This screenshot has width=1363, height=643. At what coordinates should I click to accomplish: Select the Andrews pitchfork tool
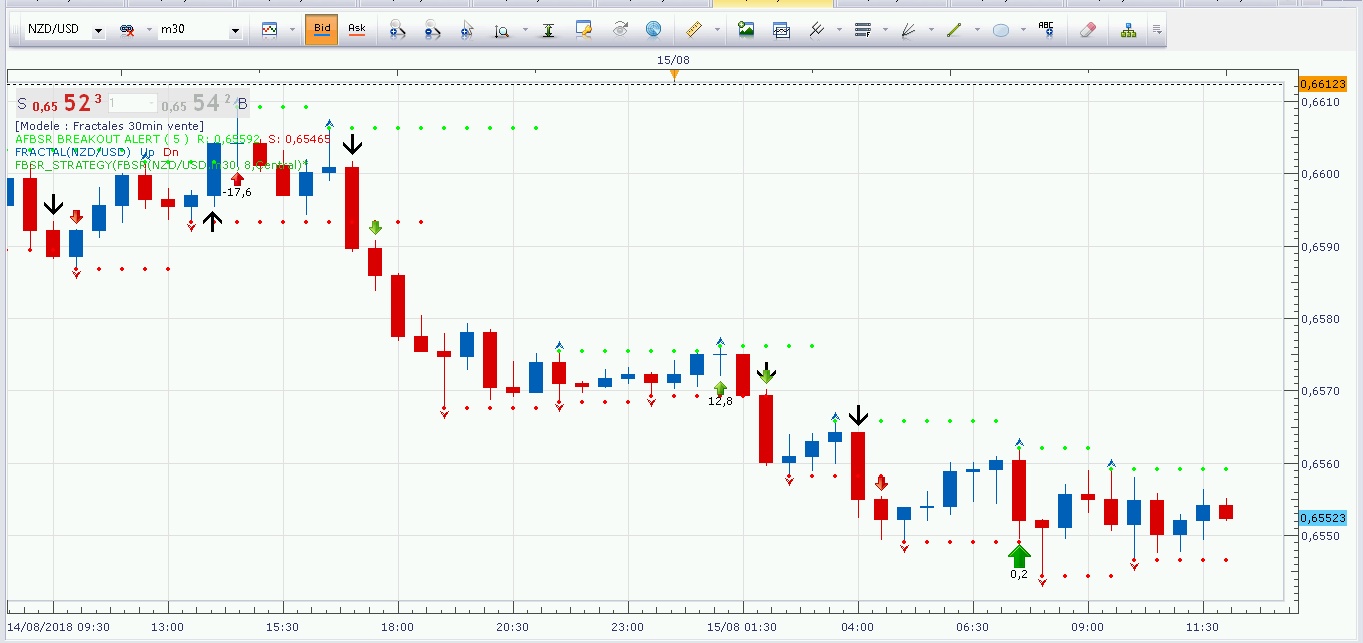pyautogui.click(x=816, y=30)
